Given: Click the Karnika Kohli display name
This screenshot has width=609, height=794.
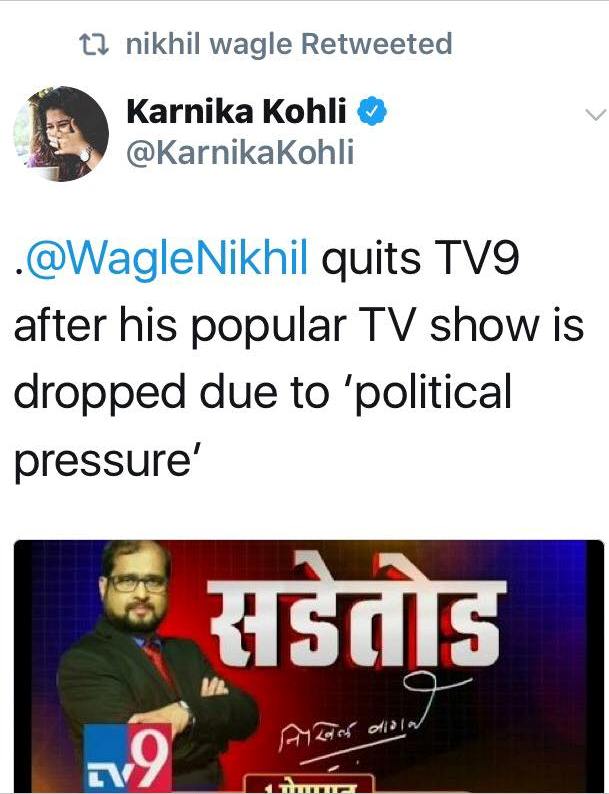Looking at the screenshot, I should tap(236, 111).
